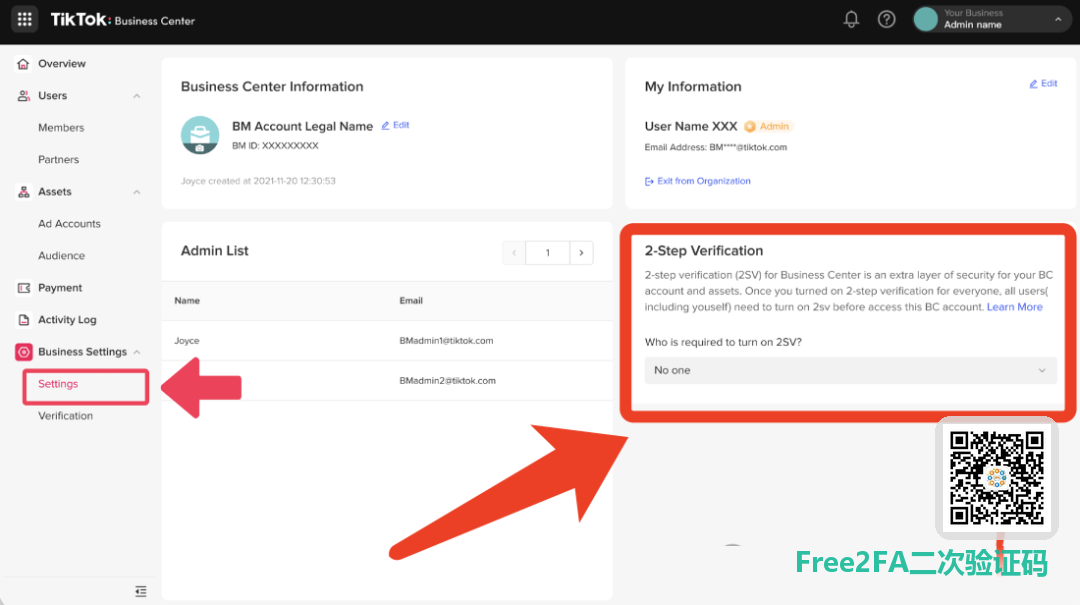Open the Partners page

(x=59, y=159)
